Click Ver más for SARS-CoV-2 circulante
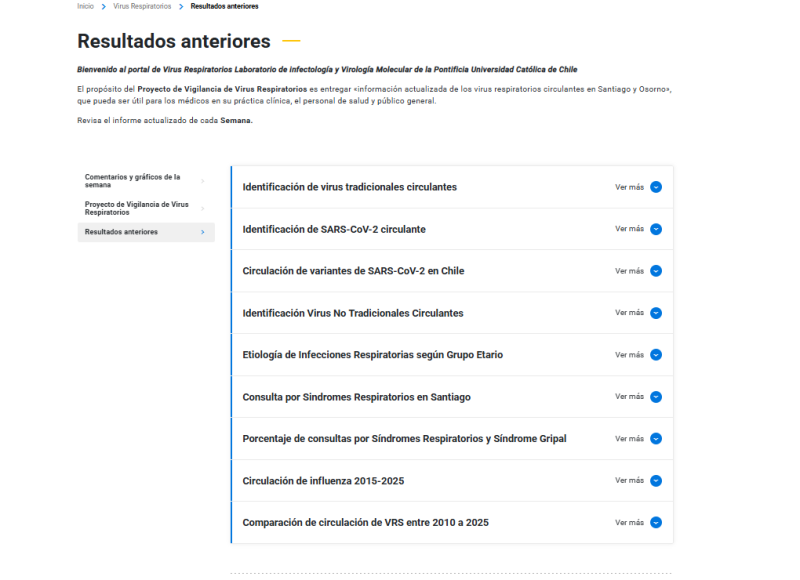 [629, 229]
